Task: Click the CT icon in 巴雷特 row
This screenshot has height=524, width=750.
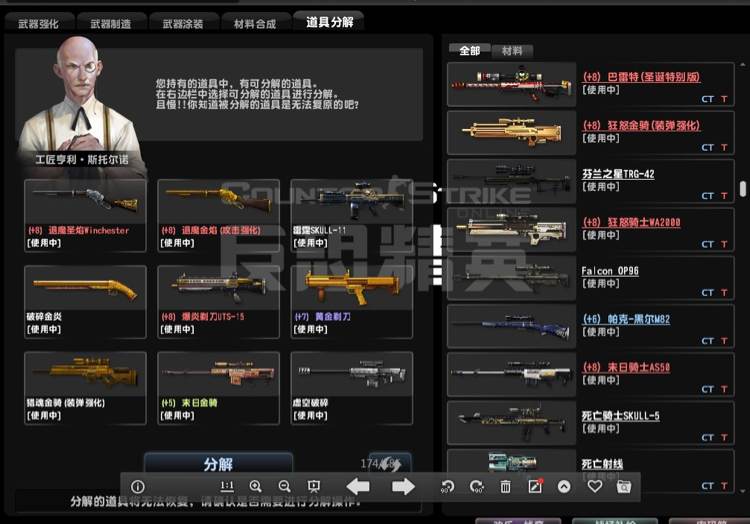Action: pos(708,99)
